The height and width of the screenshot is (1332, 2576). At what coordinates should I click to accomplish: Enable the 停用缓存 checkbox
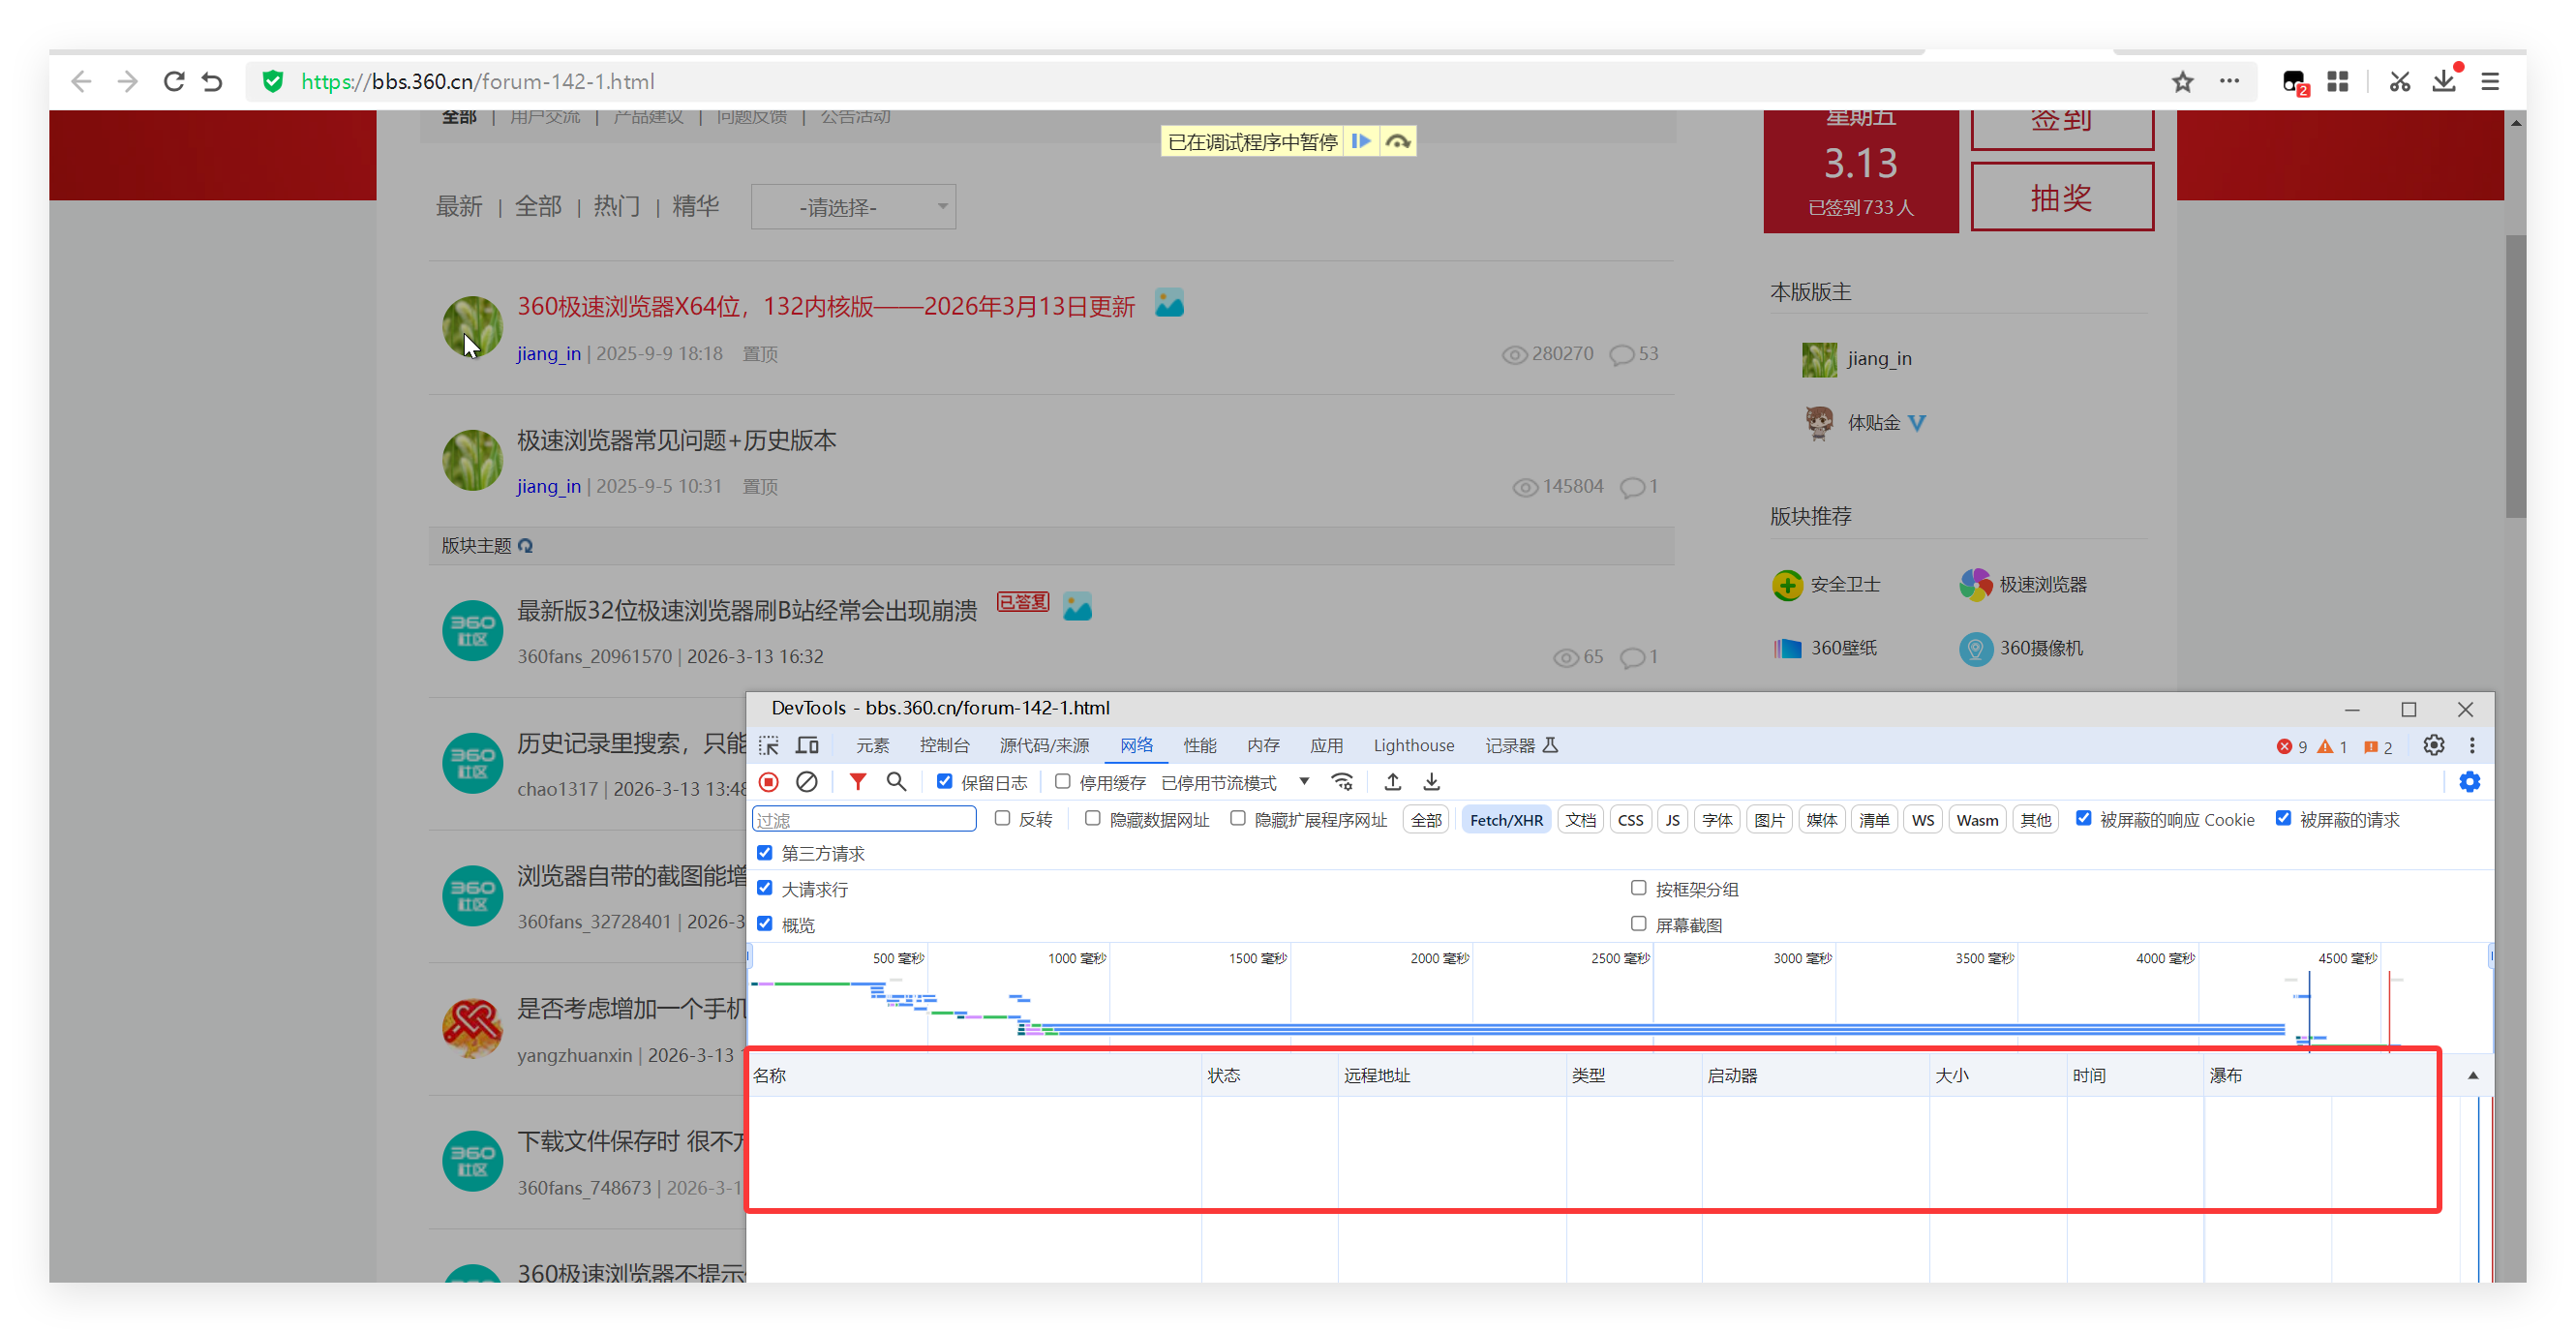tap(1062, 781)
